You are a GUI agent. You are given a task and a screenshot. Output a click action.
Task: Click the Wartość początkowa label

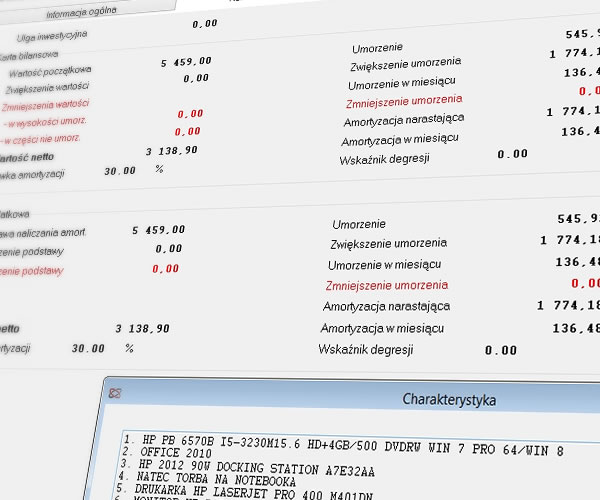(50, 72)
